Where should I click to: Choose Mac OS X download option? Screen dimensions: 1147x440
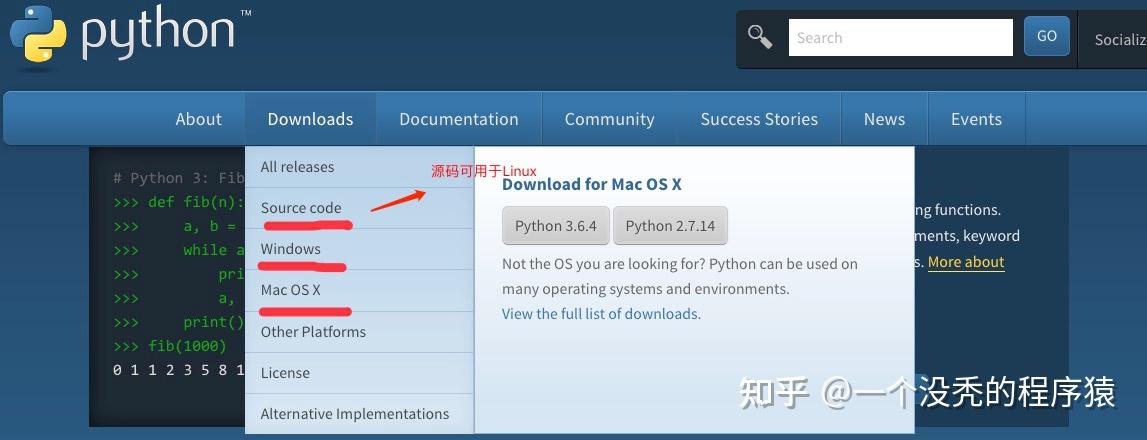pos(290,290)
